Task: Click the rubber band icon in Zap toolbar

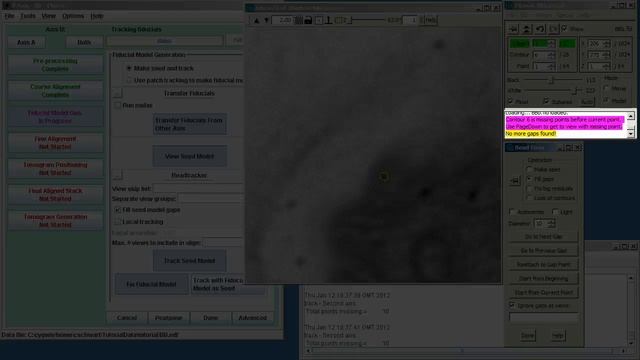Action: click(x=339, y=20)
